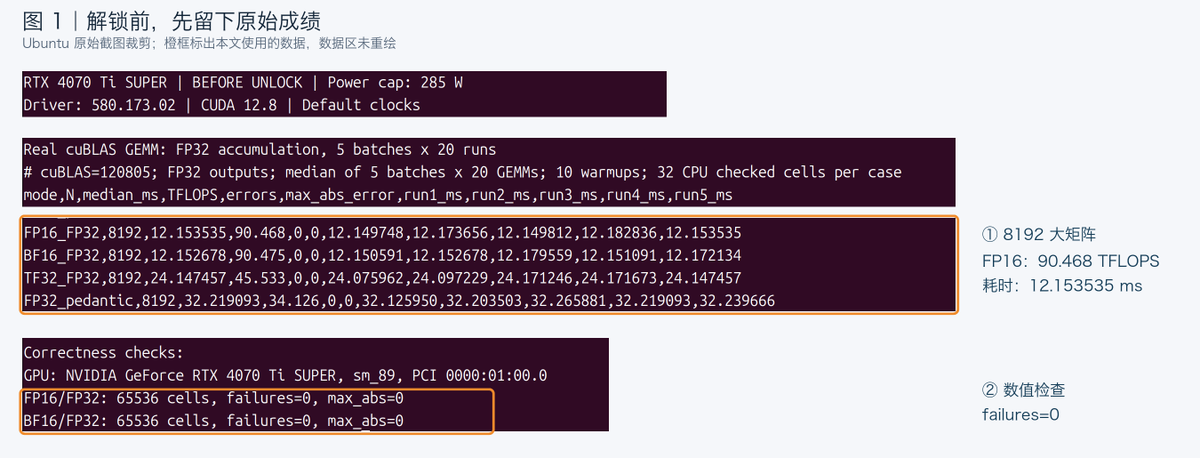Click the Real cuBLAS GEMM title line
Viewport: 1200px width, 458px height.
coord(260,150)
